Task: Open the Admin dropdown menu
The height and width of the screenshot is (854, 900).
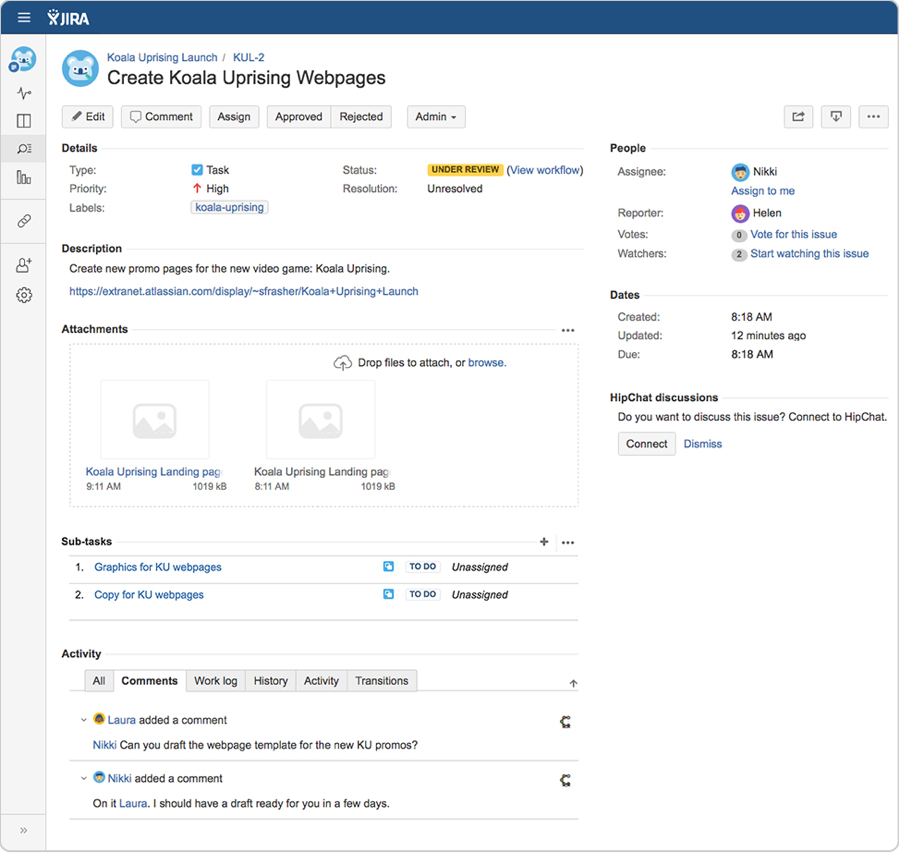Action: coord(435,117)
